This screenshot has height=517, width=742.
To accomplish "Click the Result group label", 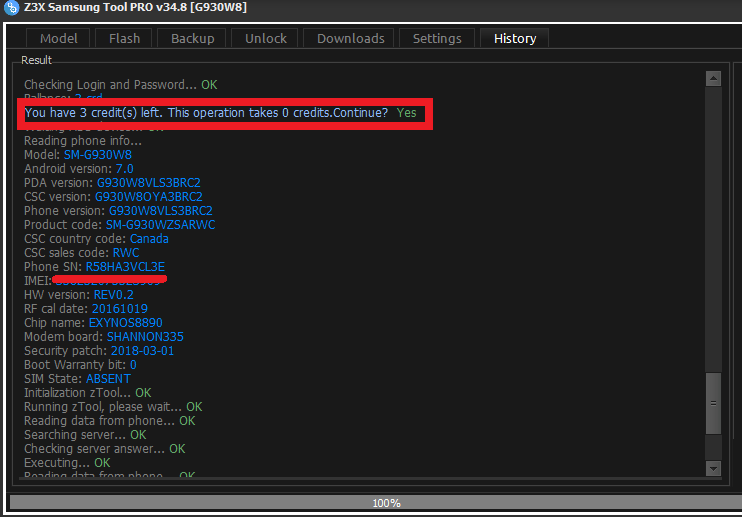I will pyautogui.click(x=36, y=60).
